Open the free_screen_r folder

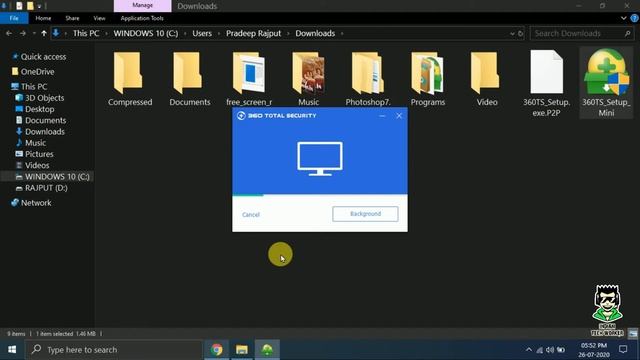249,80
